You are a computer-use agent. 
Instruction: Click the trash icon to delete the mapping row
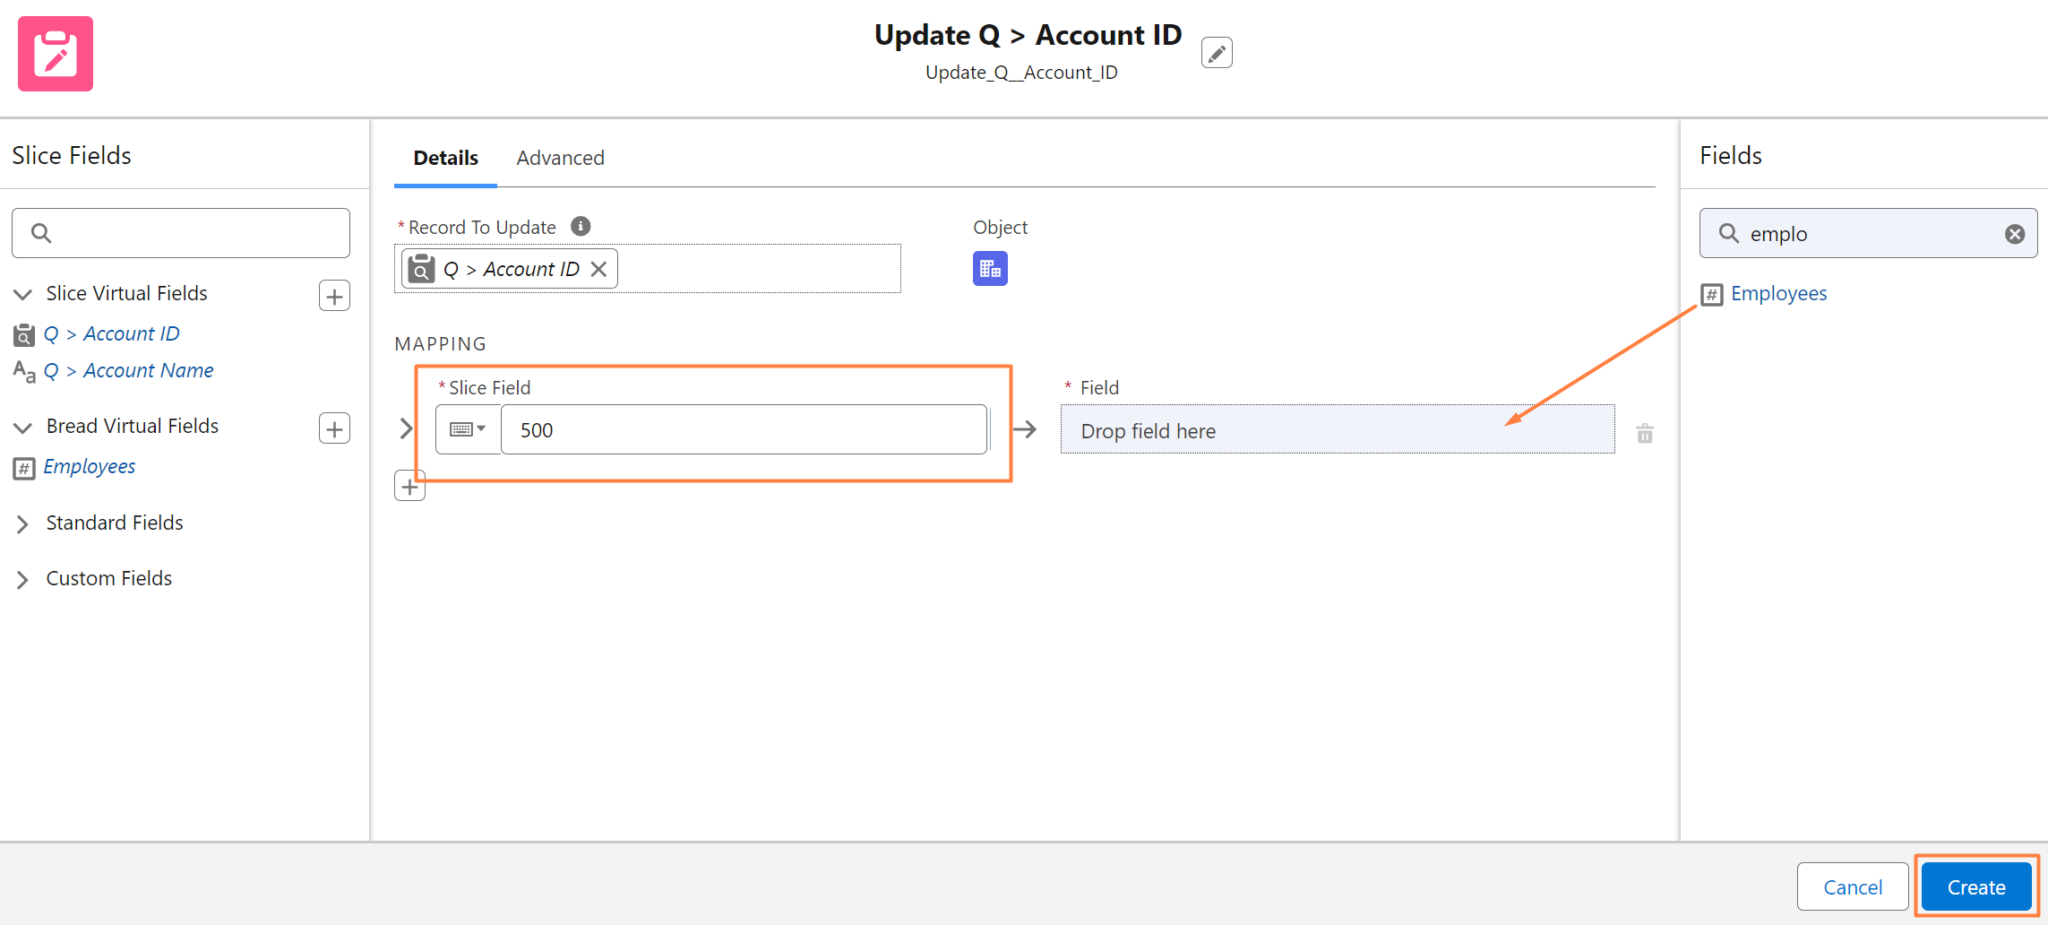pyautogui.click(x=1644, y=433)
